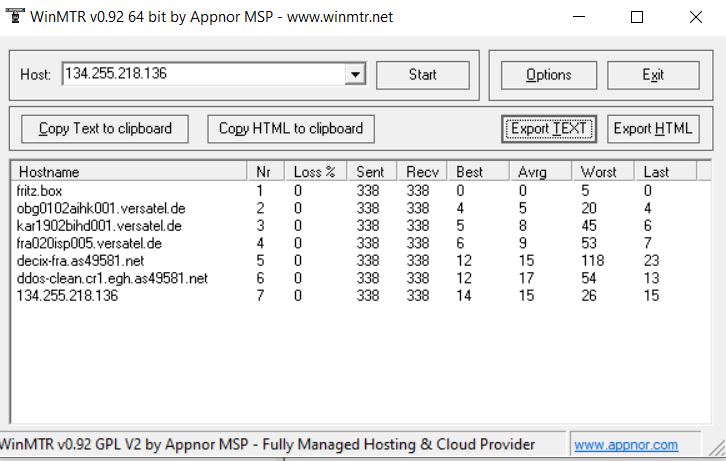The image size is (726, 461).
Task: Click the Avrg column header
Action: point(533,172)
